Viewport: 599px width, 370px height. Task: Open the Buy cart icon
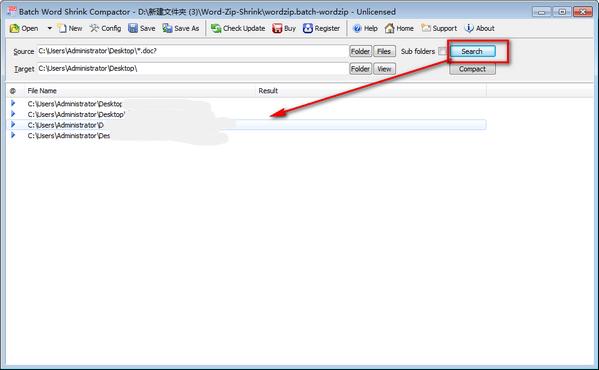(x=277, y=28)
